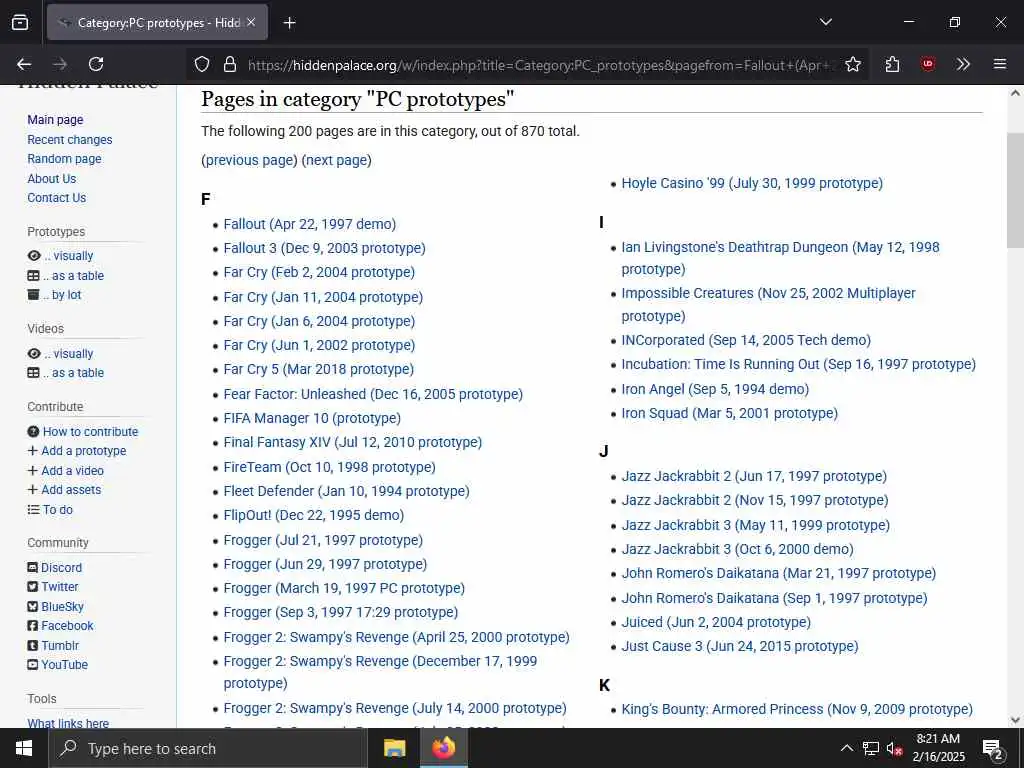
Task: Go to the previous page link
Action: tap(249, 160)
